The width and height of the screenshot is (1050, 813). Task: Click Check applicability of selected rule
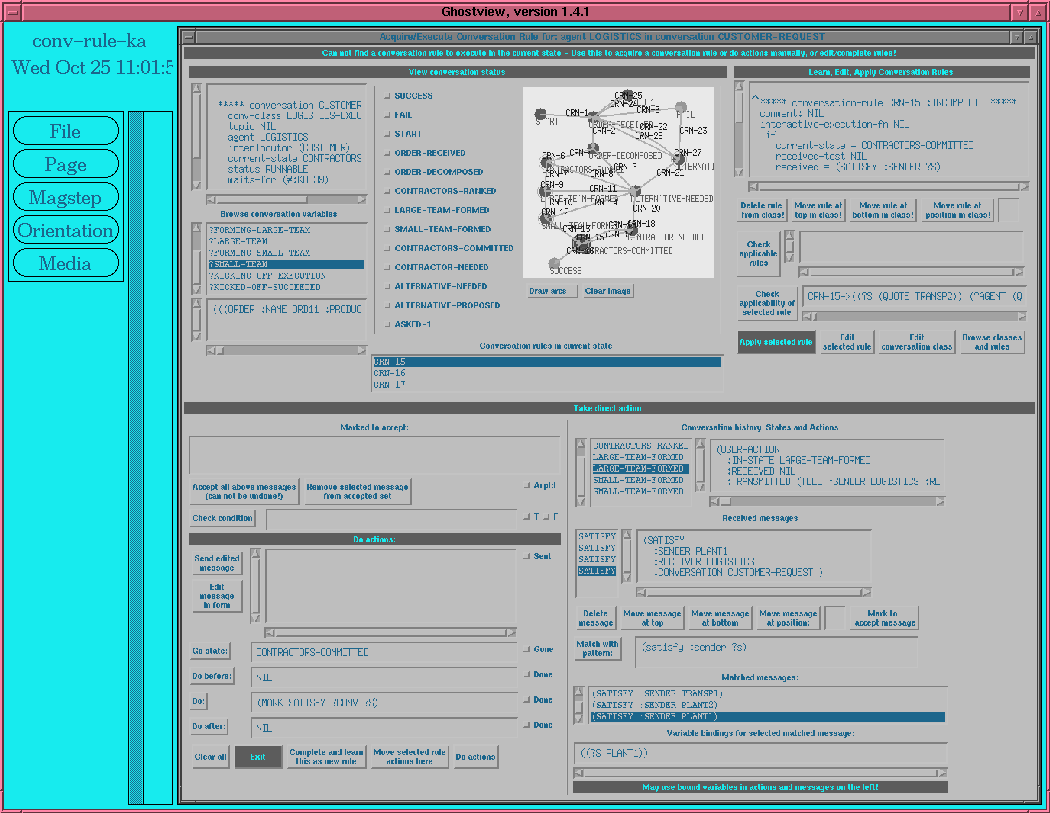(767, 303)
